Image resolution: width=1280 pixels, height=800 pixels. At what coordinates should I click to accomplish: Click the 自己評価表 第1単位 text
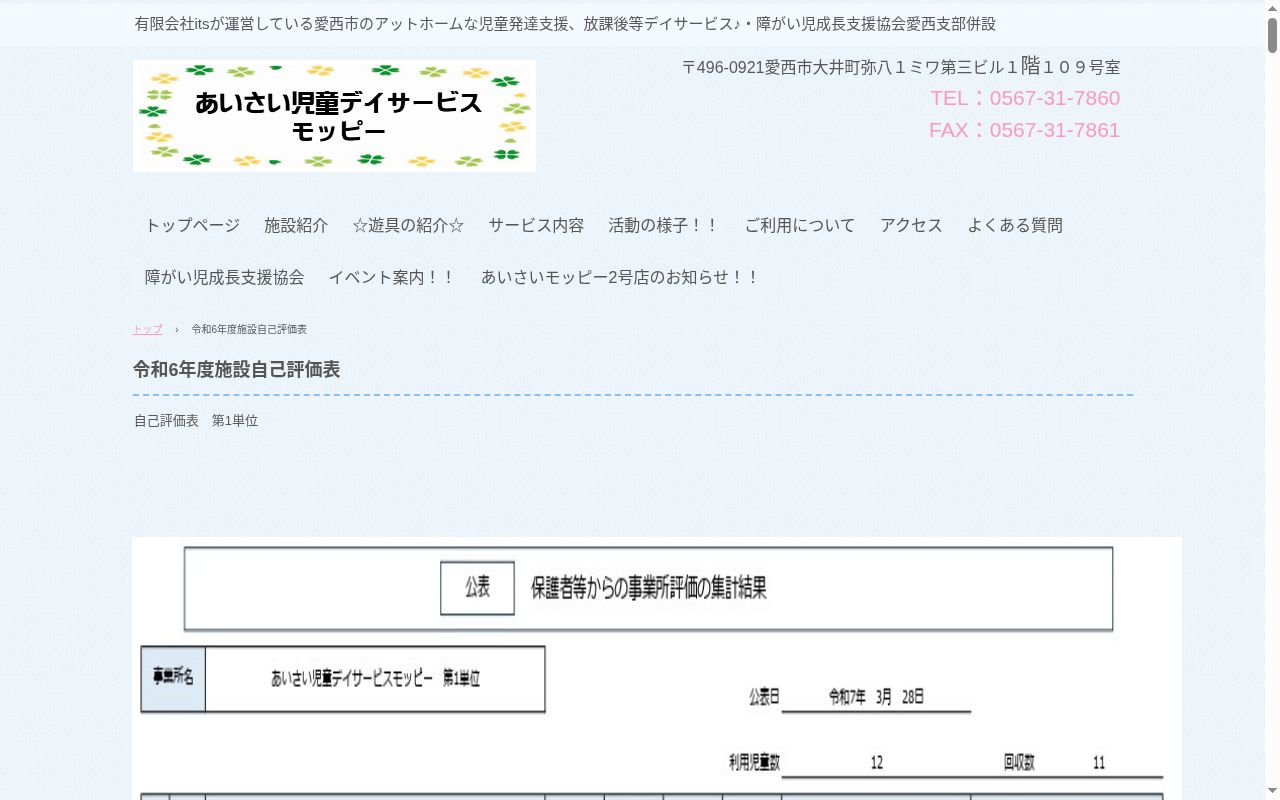(x=196, y=421)
